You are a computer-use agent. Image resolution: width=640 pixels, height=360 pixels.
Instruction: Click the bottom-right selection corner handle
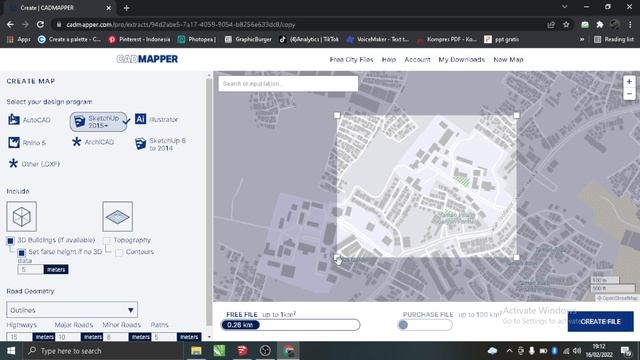point(516,258)
